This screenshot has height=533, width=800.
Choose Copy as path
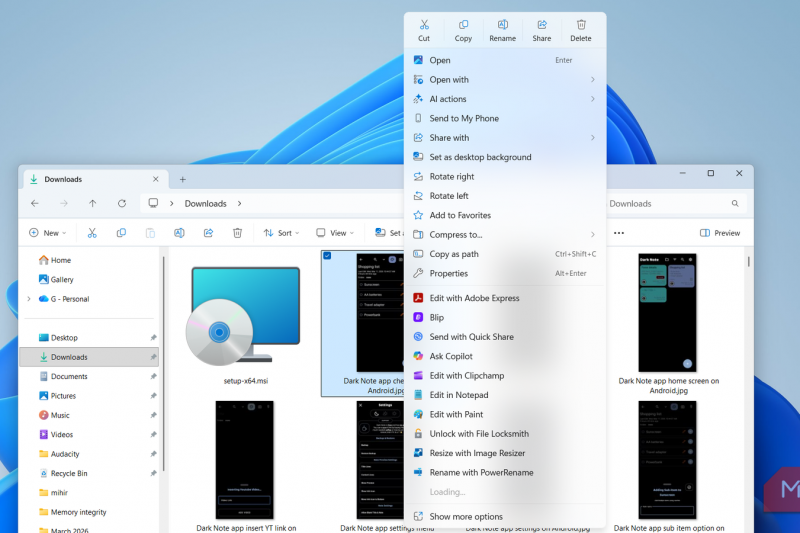point(505,254)
